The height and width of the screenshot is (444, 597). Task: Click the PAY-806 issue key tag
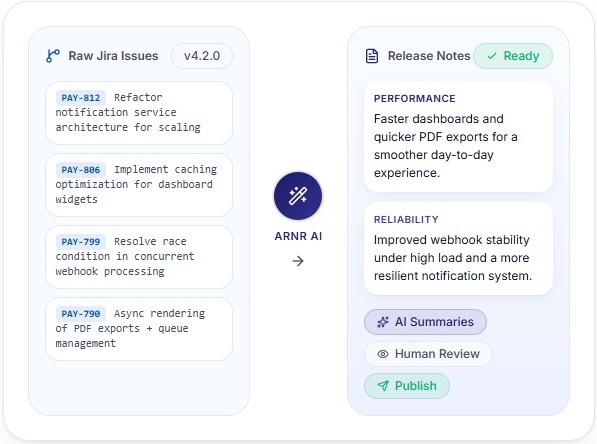(81, 170)
